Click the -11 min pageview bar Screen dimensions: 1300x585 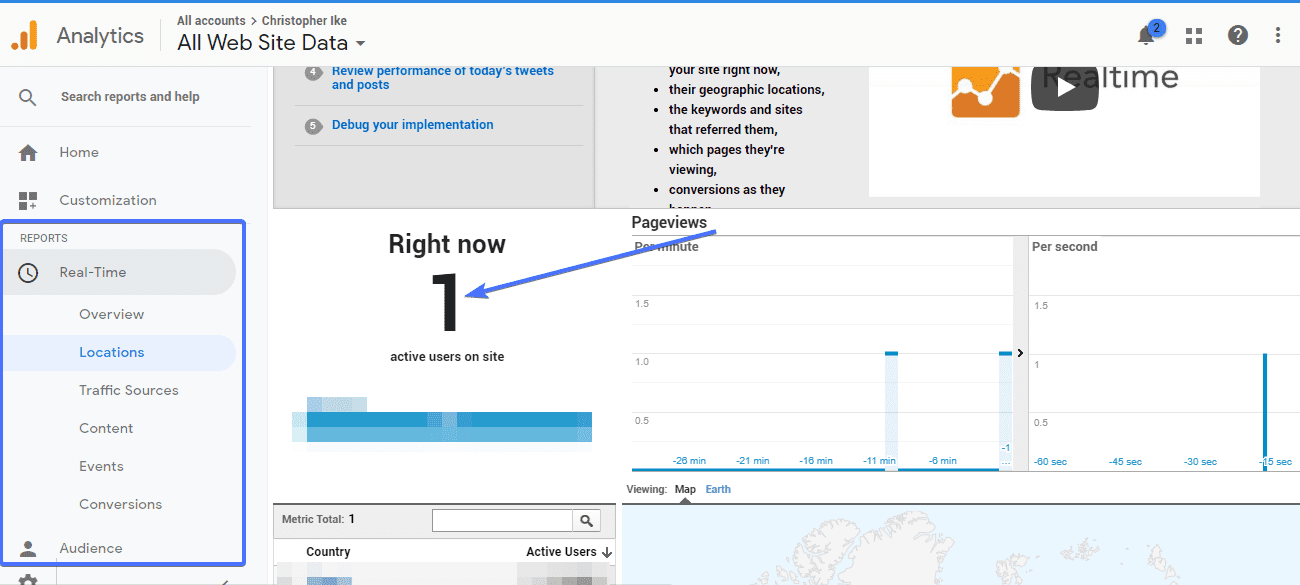click(891, 410)
